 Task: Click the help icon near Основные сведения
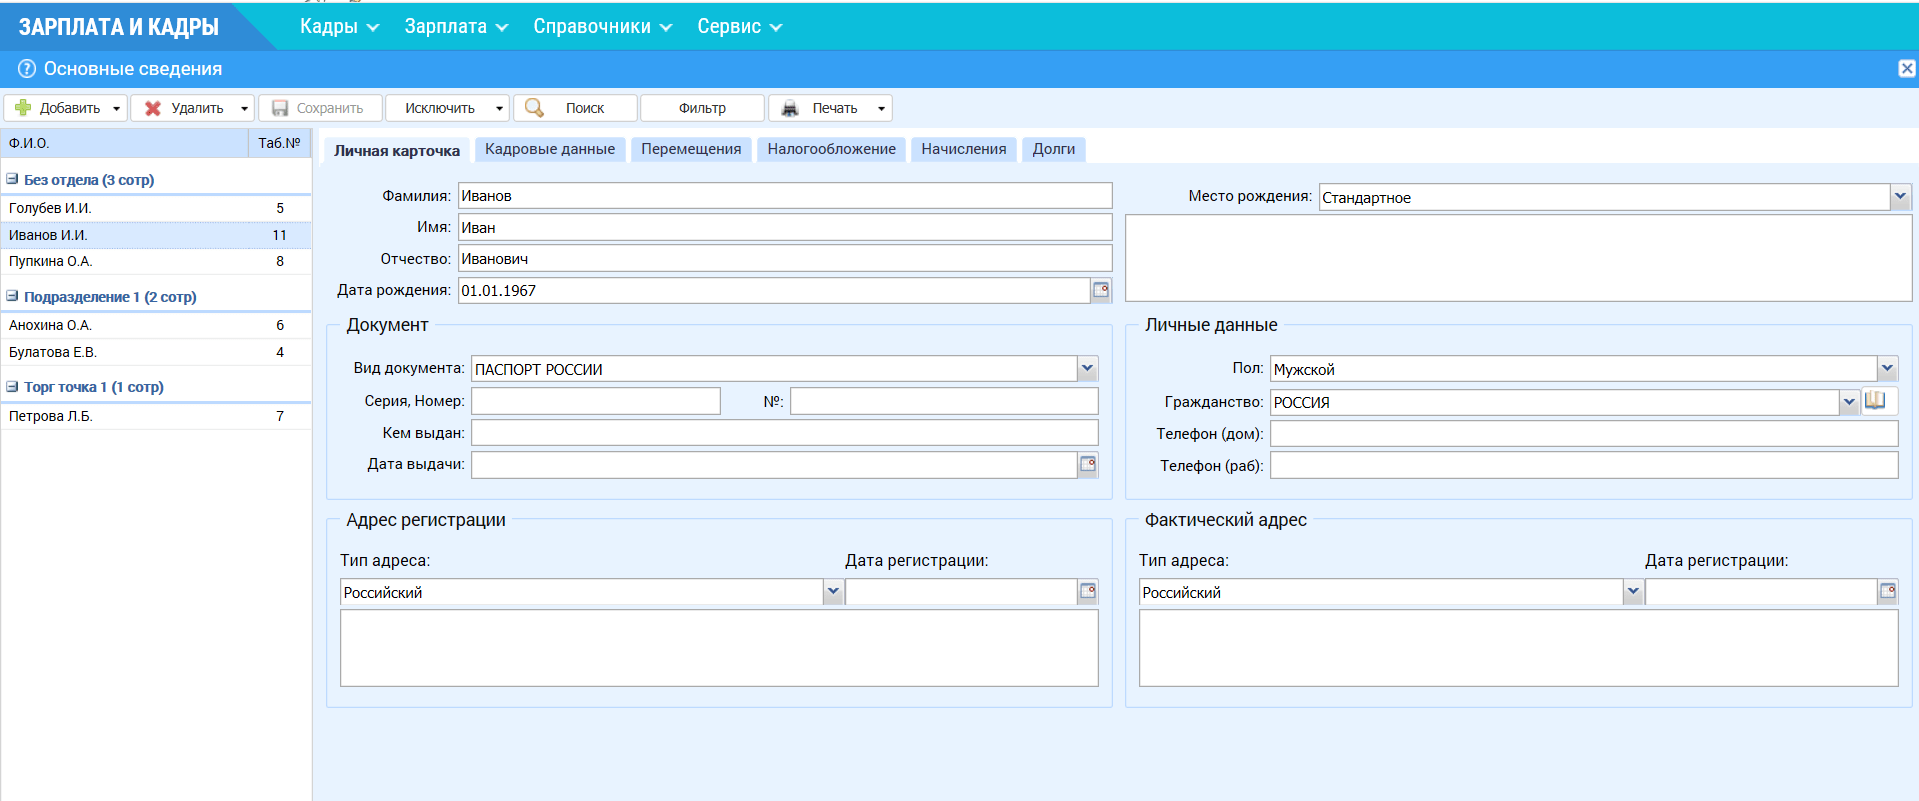(x=27, y=69)
